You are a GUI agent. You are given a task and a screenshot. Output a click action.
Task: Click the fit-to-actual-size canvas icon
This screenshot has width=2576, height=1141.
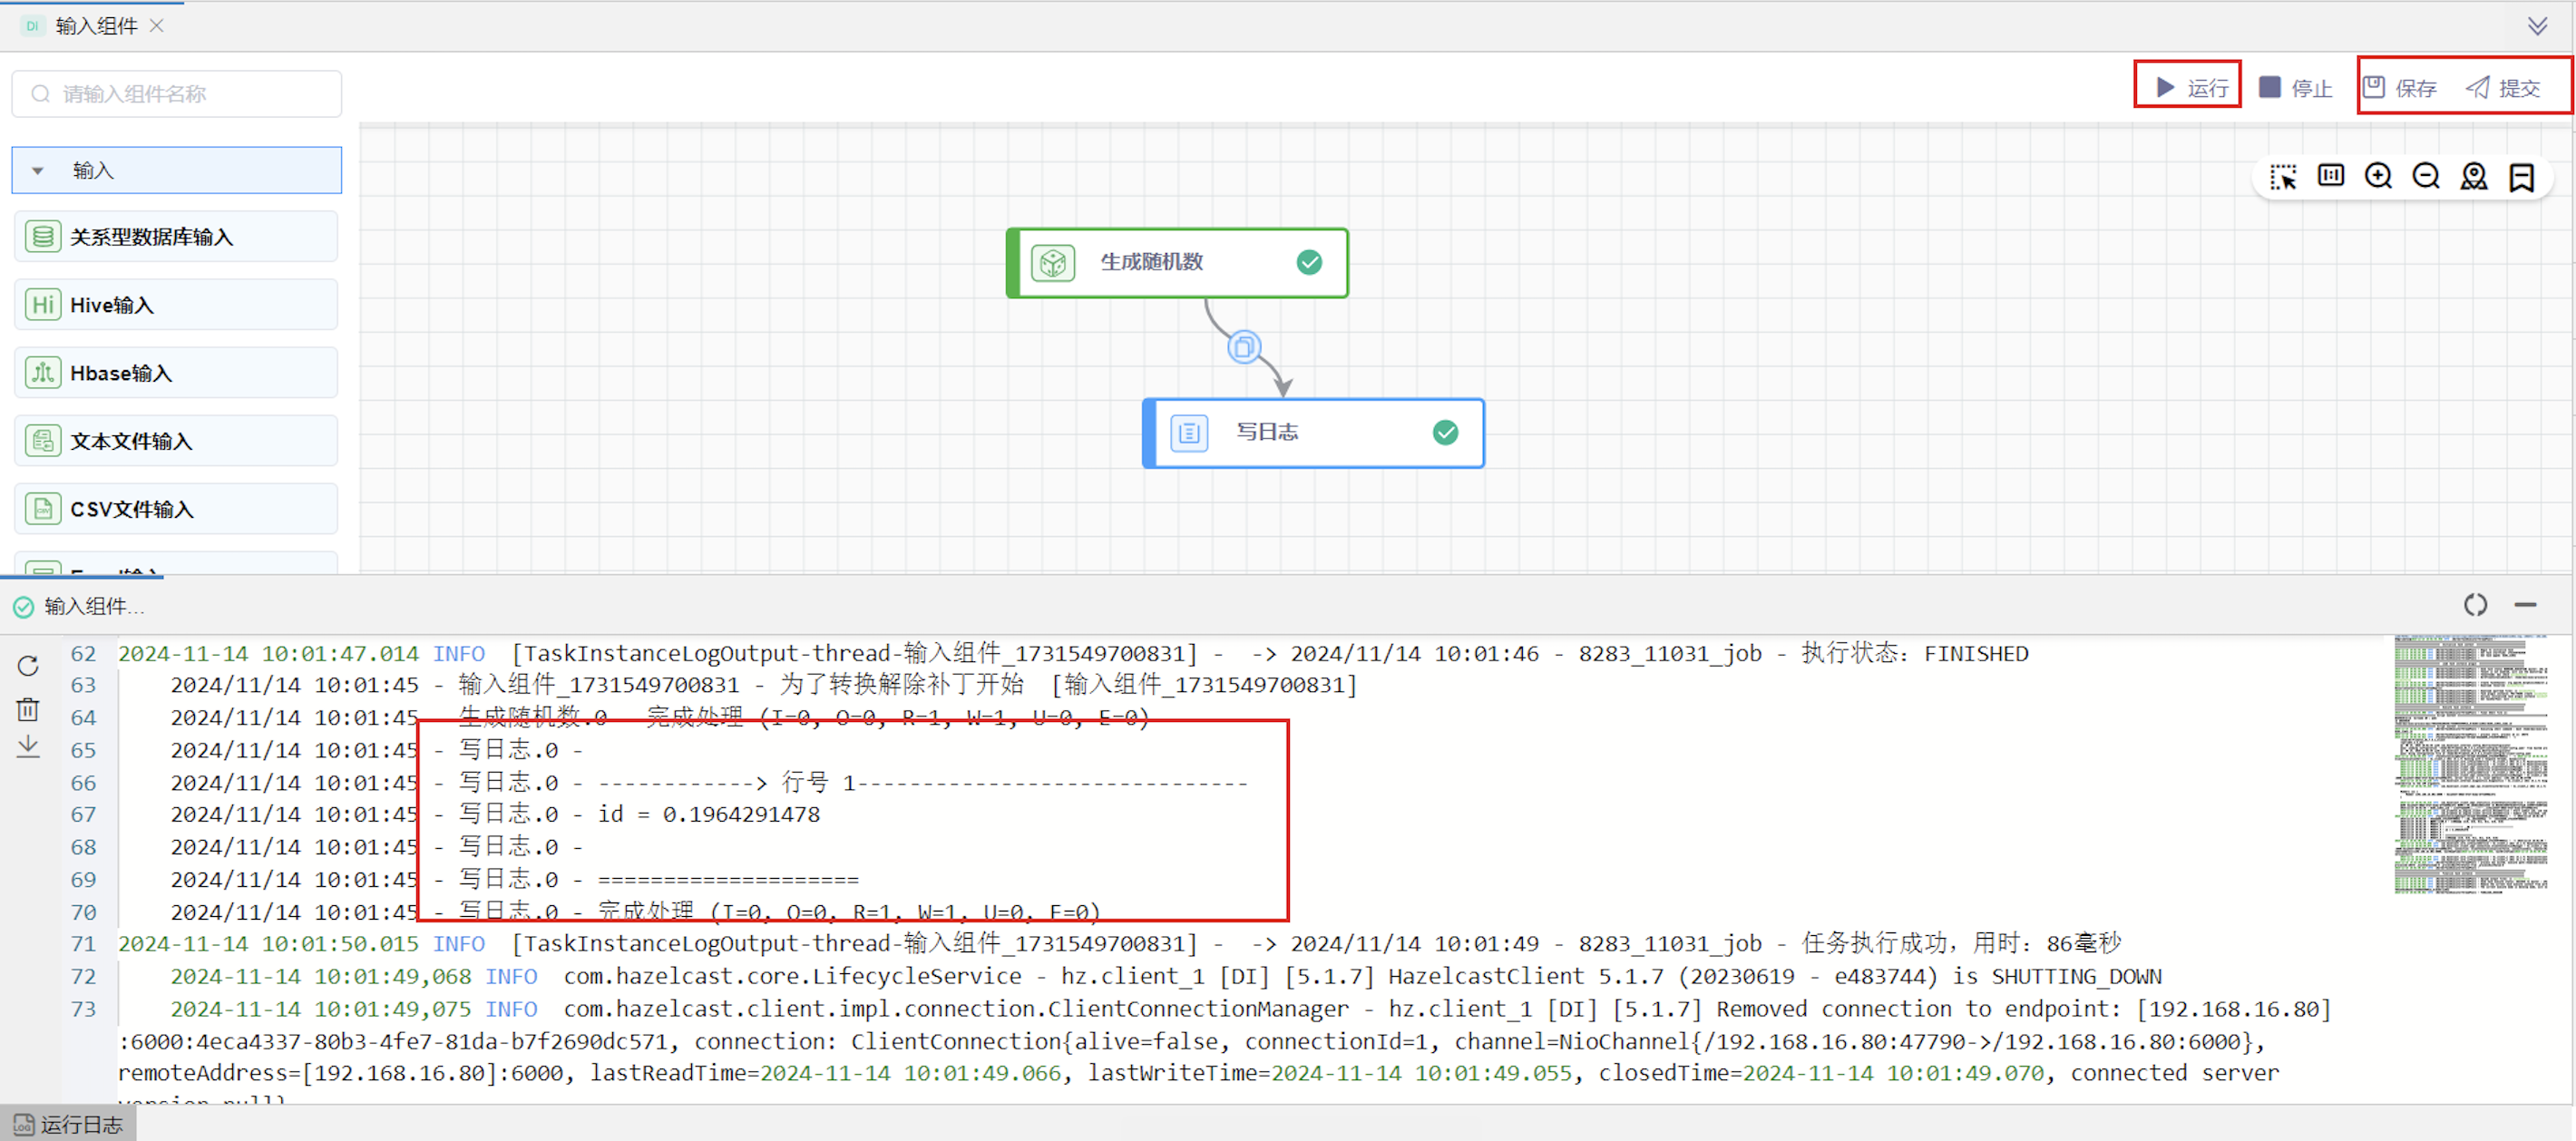pyautogui.click(x=2331, y=176)
